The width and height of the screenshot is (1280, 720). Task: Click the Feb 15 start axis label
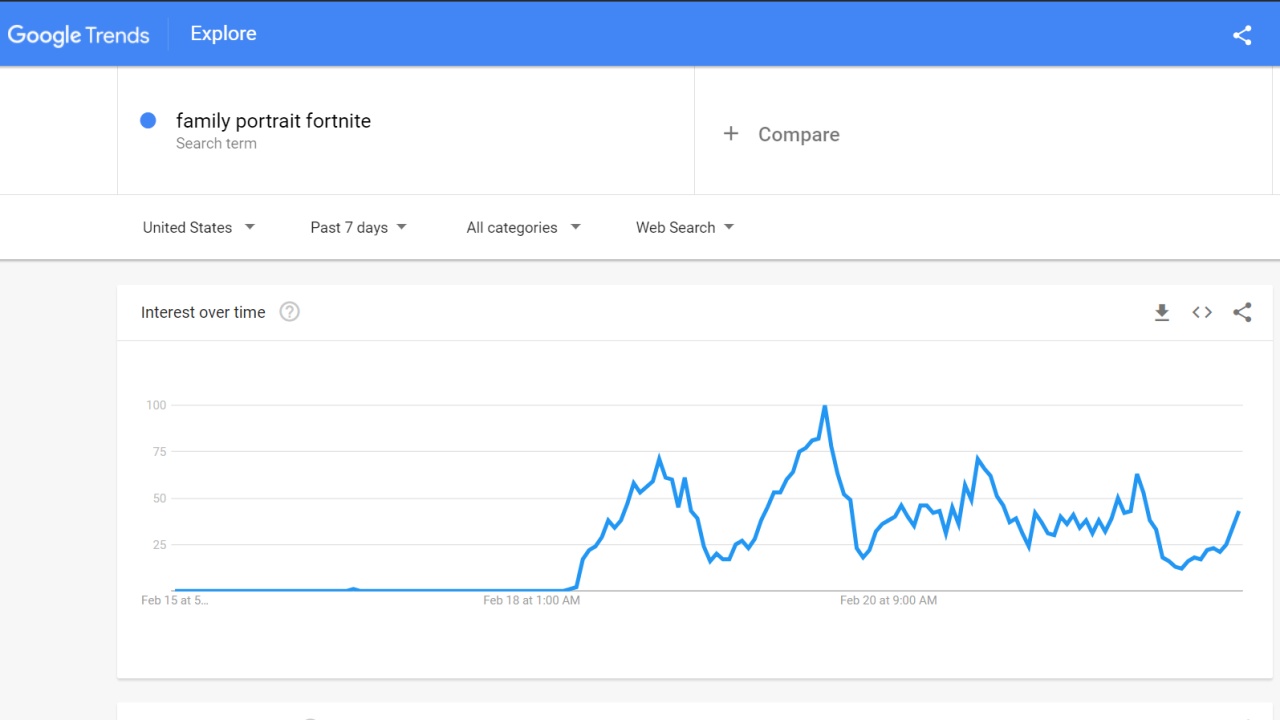[175, 600]
